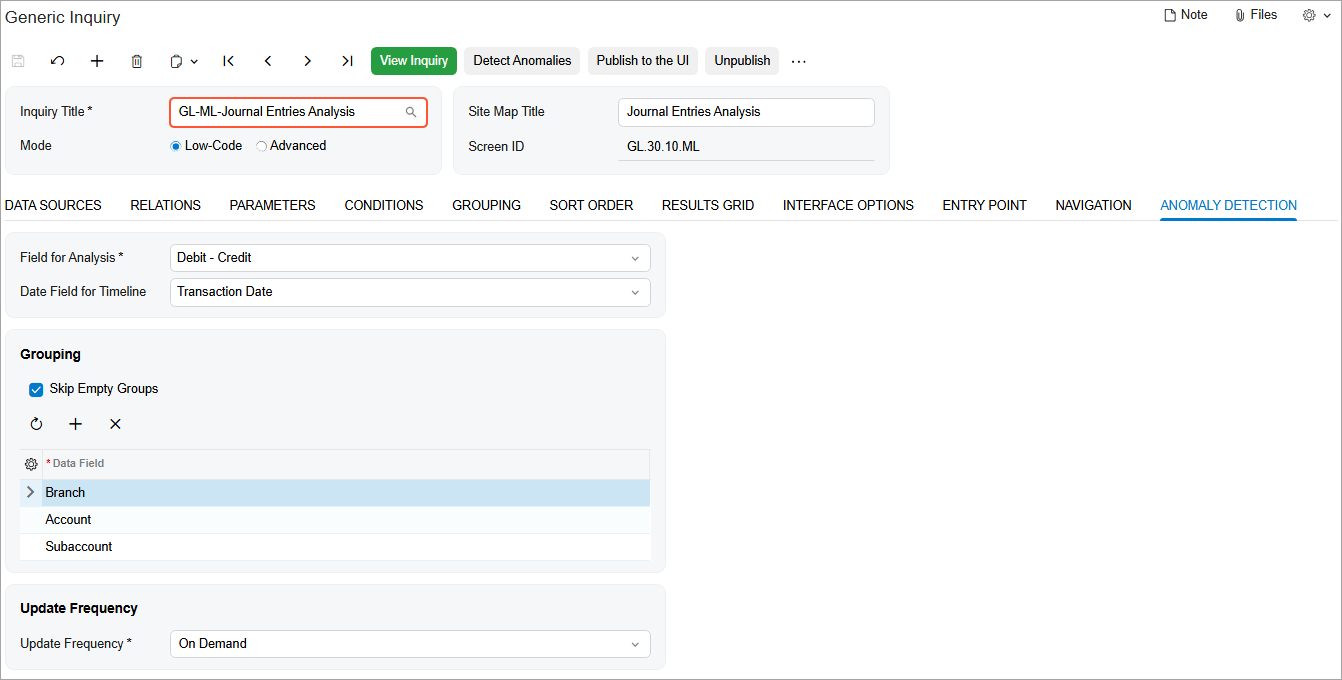1342x680 pixels.
Task: Switch to the Data Sources tab
Action: (x=53, y=205)
